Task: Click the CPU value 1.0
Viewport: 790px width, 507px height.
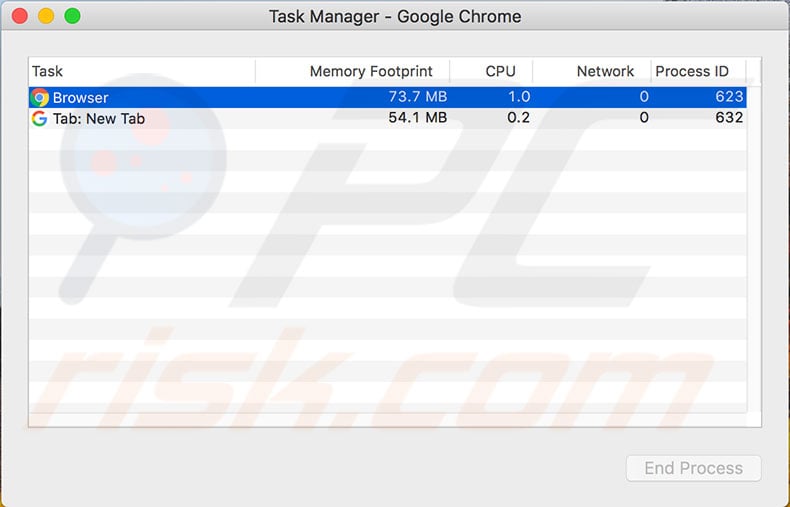Action: tap(519, 96)
